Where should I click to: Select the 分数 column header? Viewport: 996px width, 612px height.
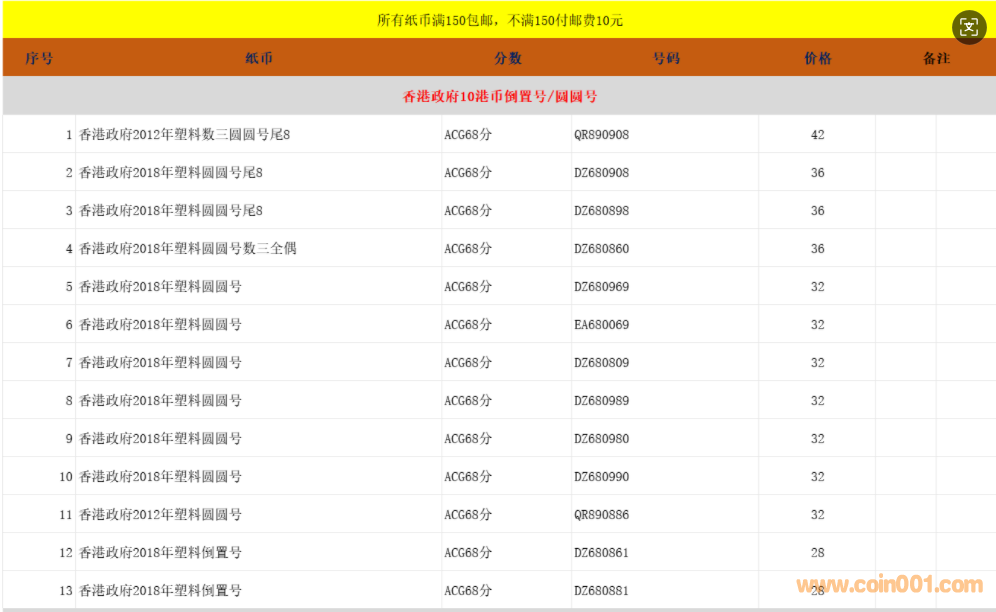507,59
